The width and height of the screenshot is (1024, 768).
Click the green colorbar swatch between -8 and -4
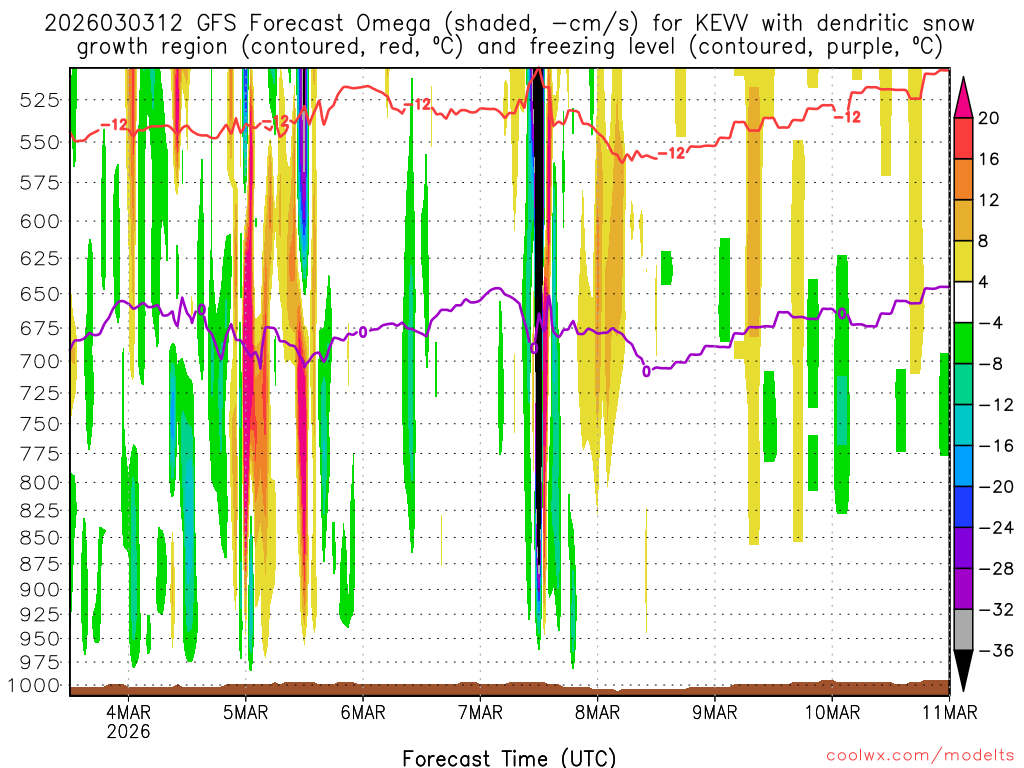963,344
